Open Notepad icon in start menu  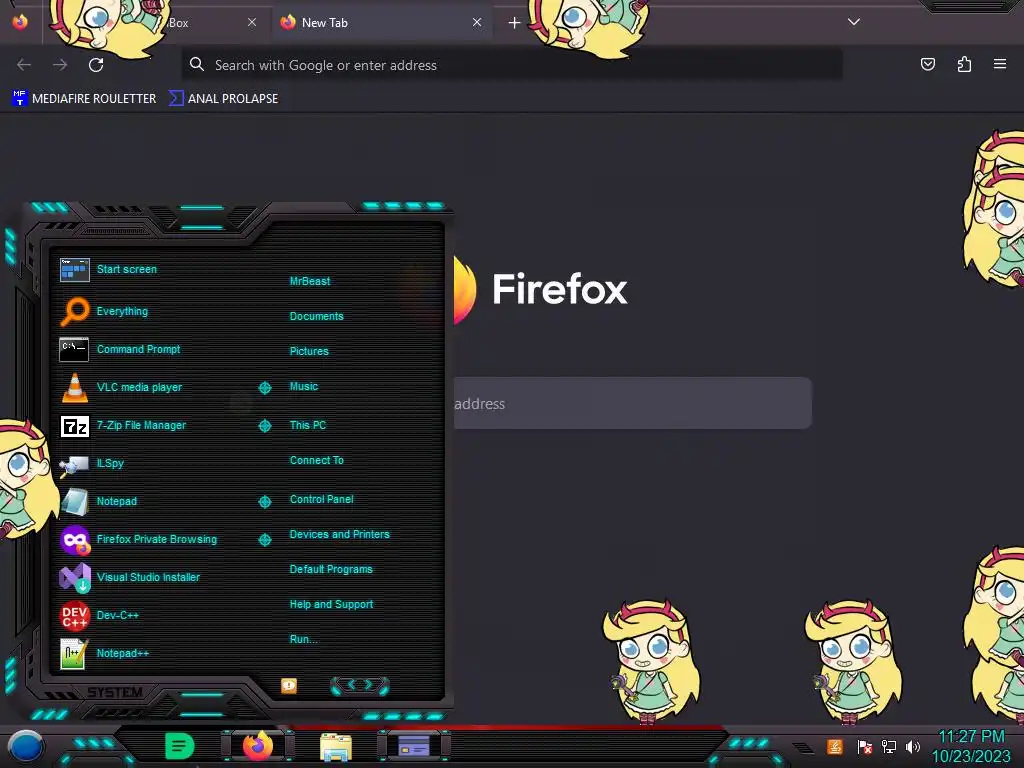[x=74, y=502]
